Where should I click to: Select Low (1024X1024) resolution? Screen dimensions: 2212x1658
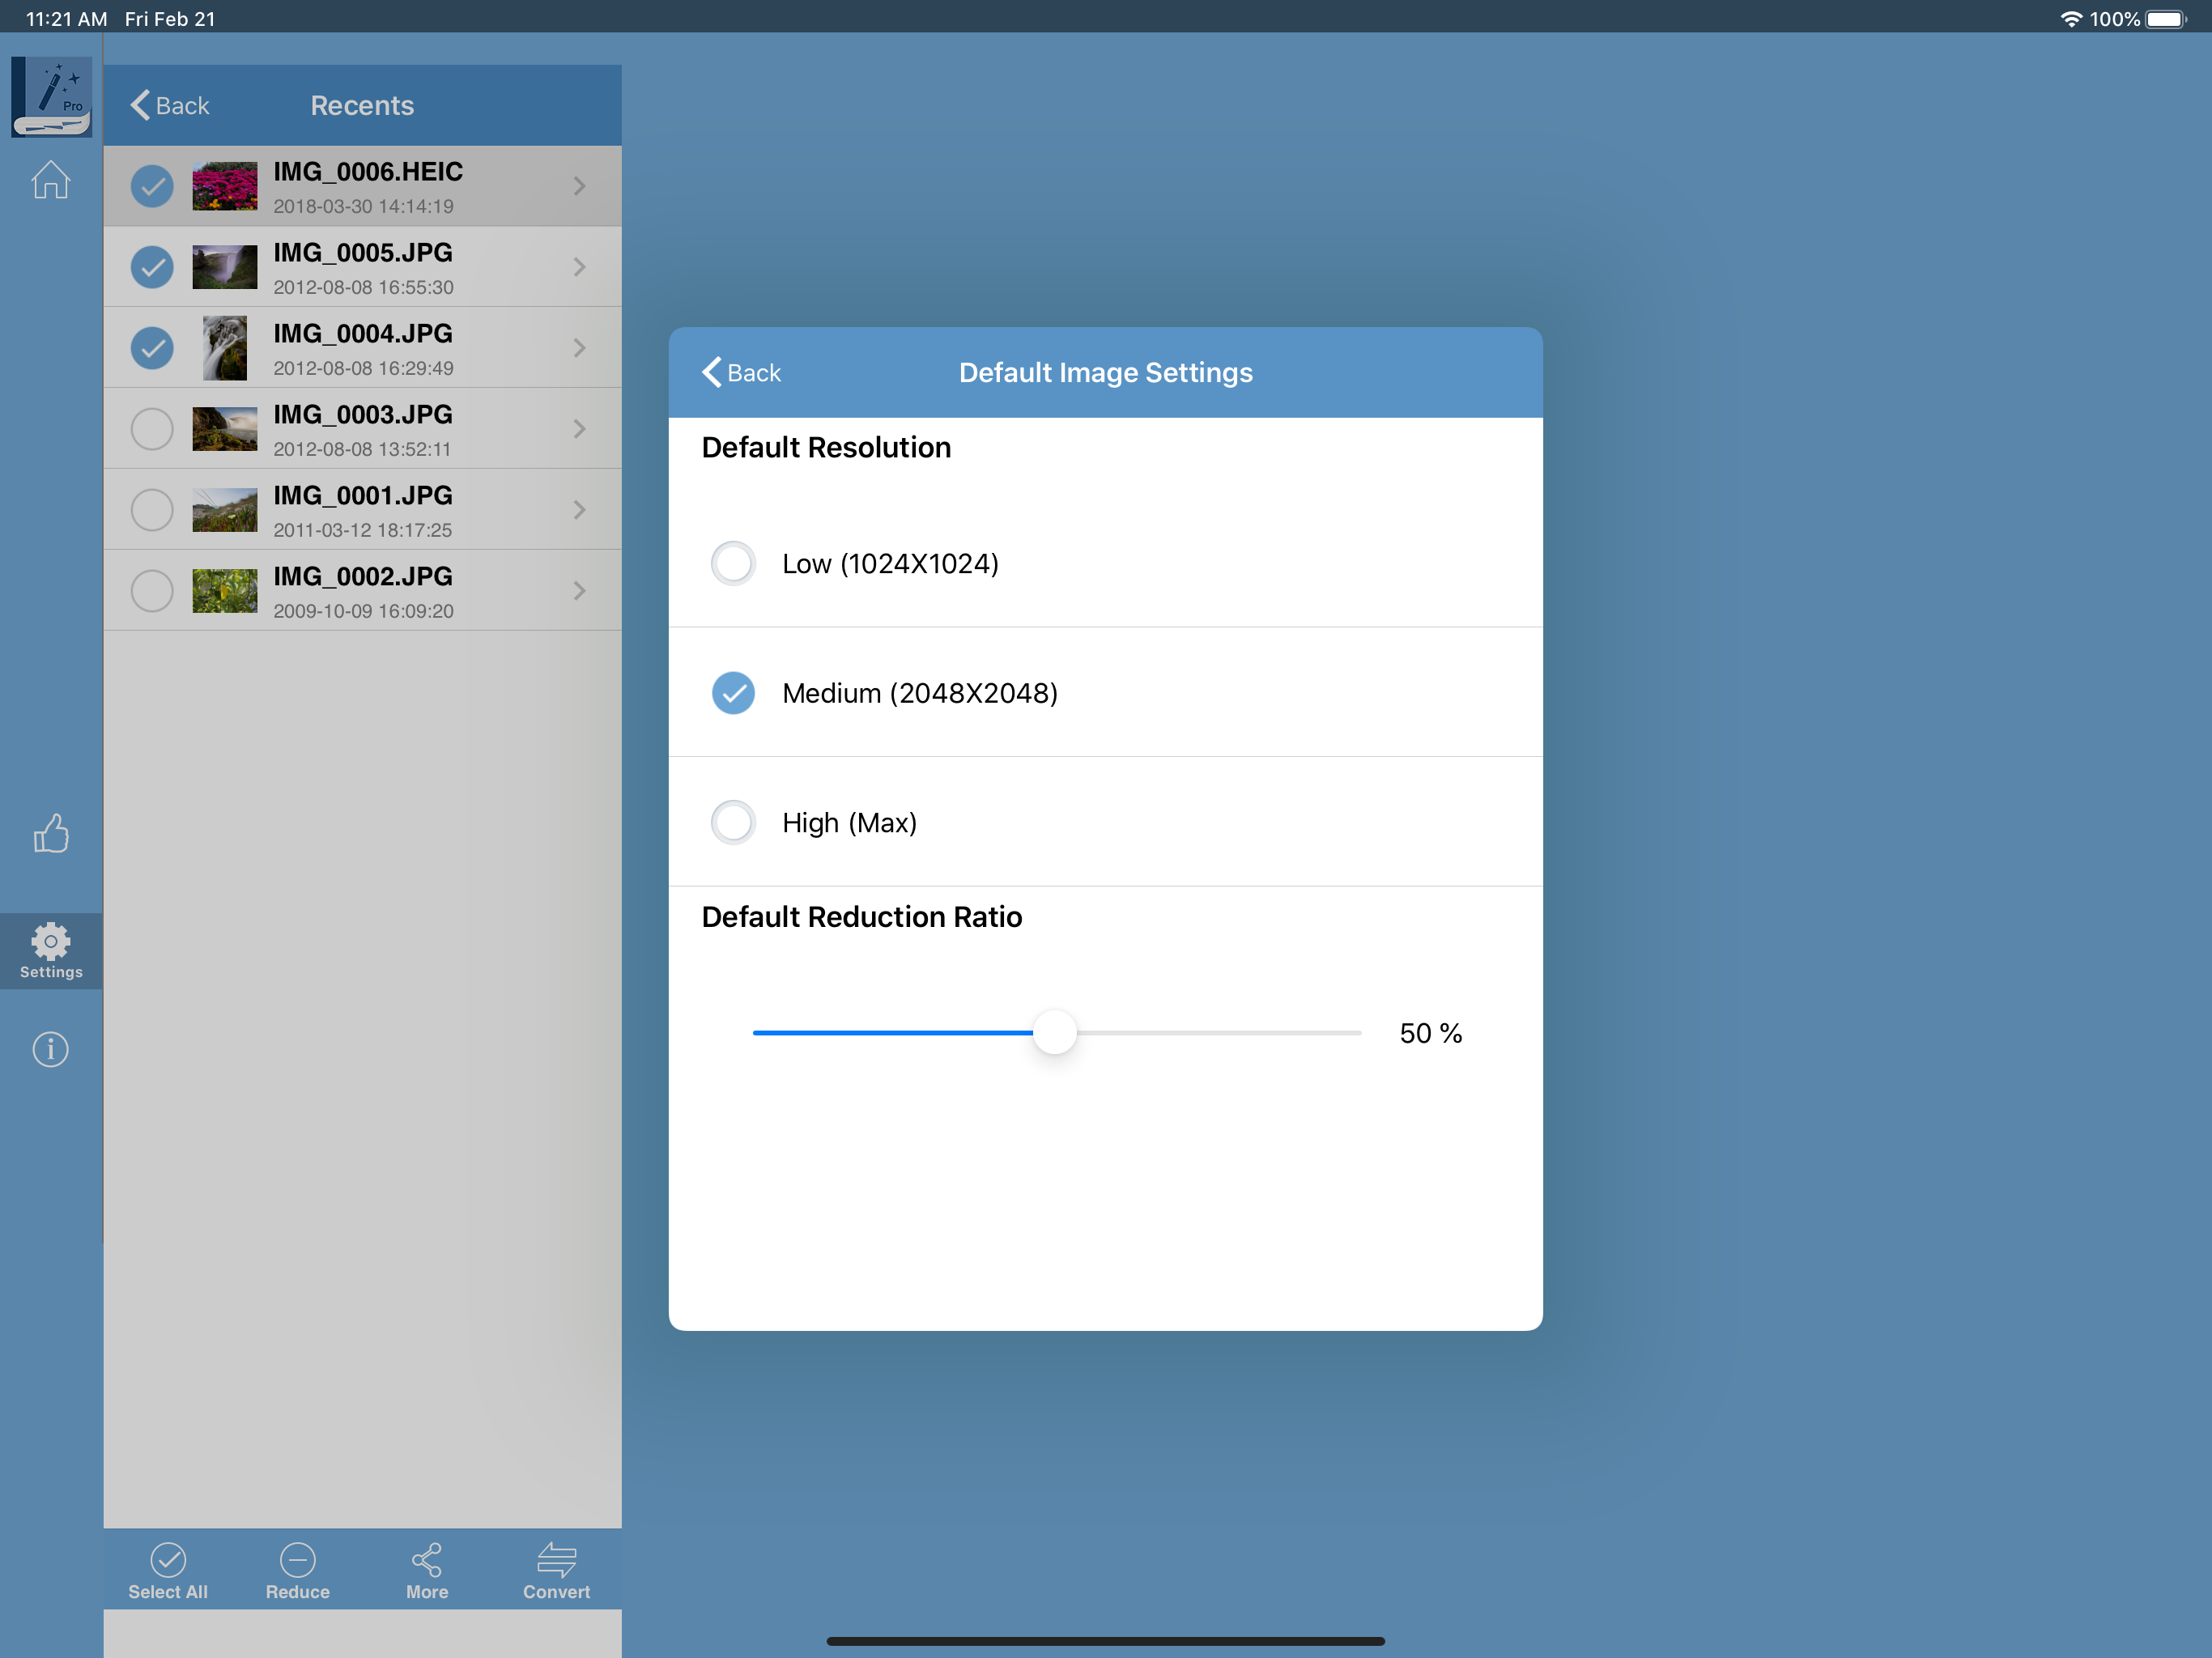(733, 563)
